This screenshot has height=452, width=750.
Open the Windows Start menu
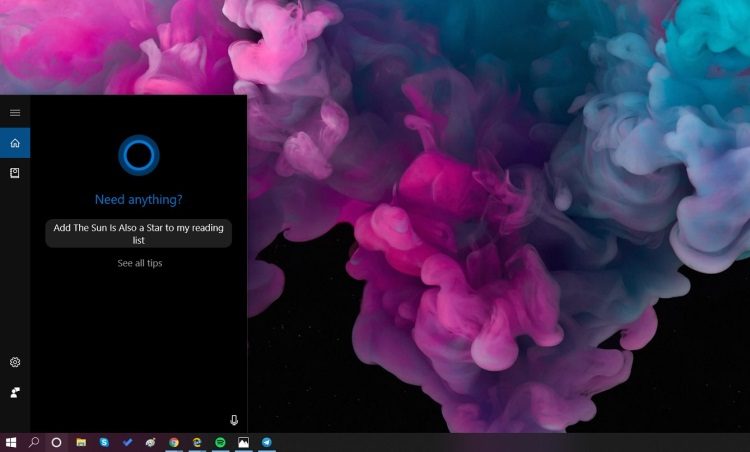pyautogui.click(x=11, y=442)
